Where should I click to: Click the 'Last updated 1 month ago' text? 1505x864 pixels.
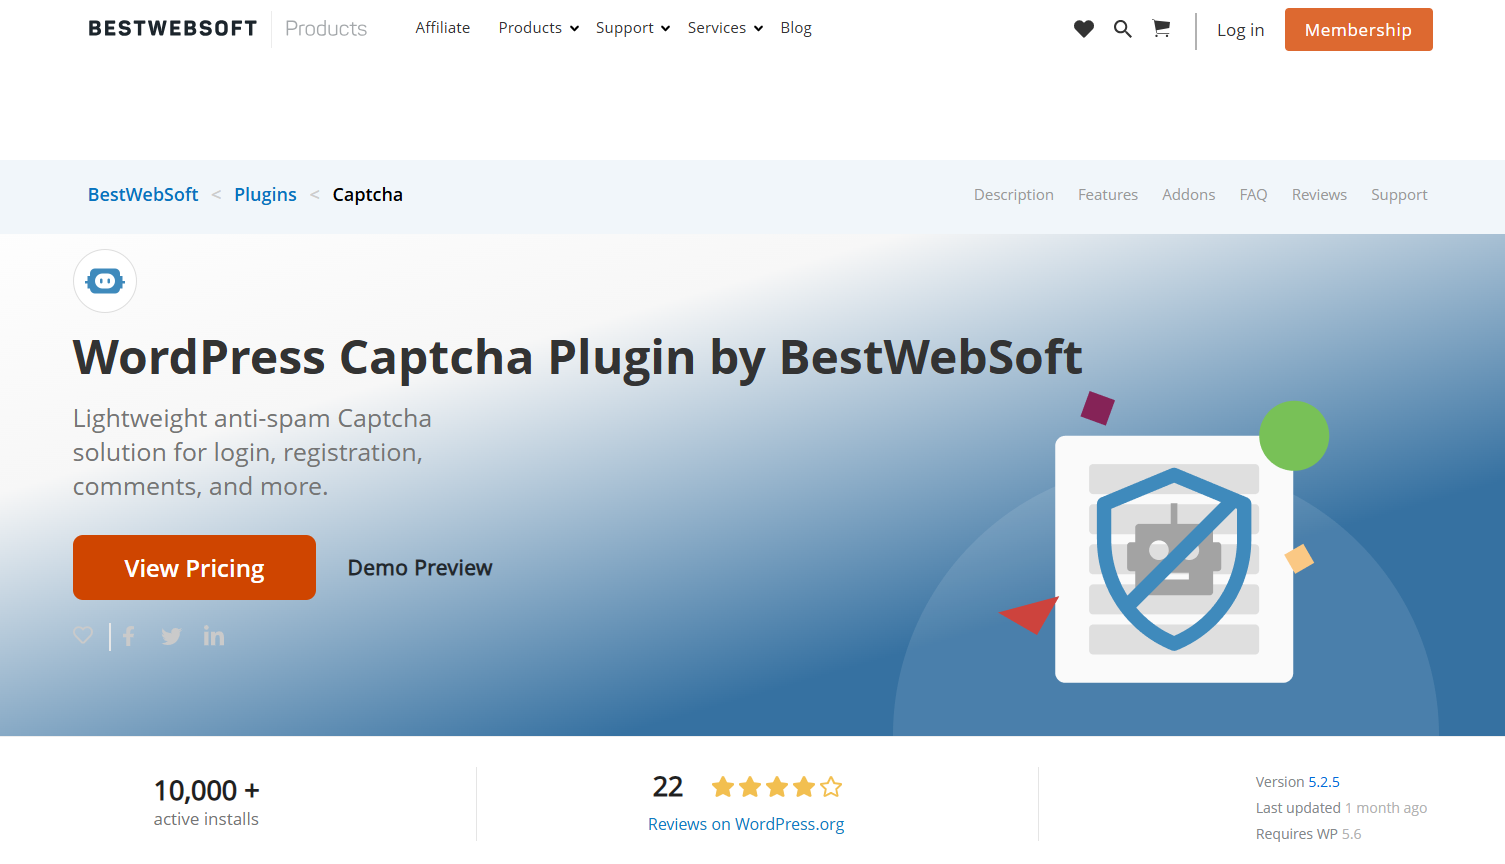pos(1341,808)
